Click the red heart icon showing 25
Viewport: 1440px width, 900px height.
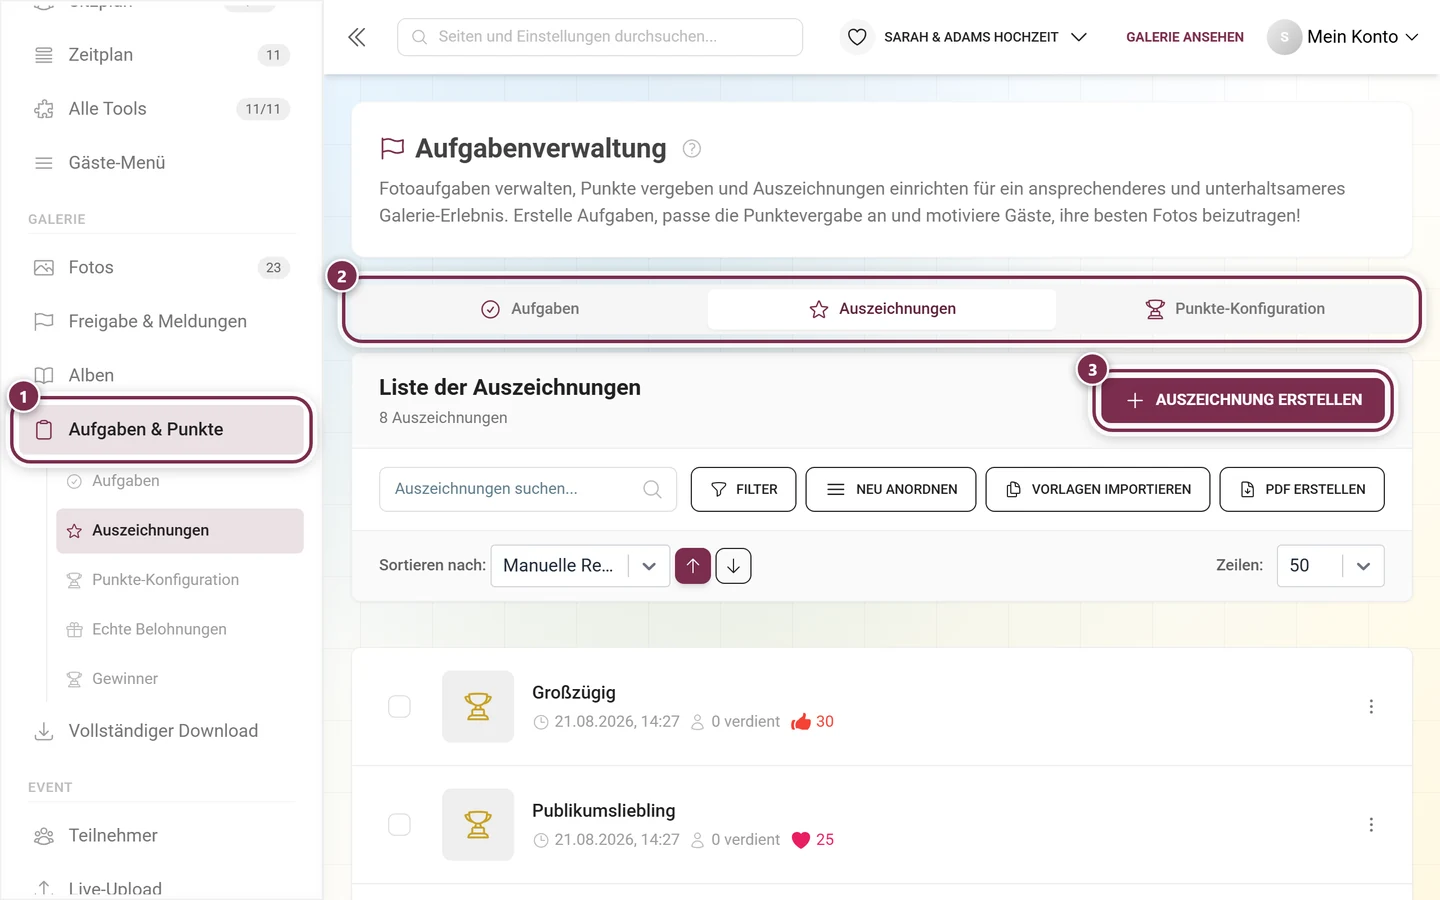click(801, 840)
